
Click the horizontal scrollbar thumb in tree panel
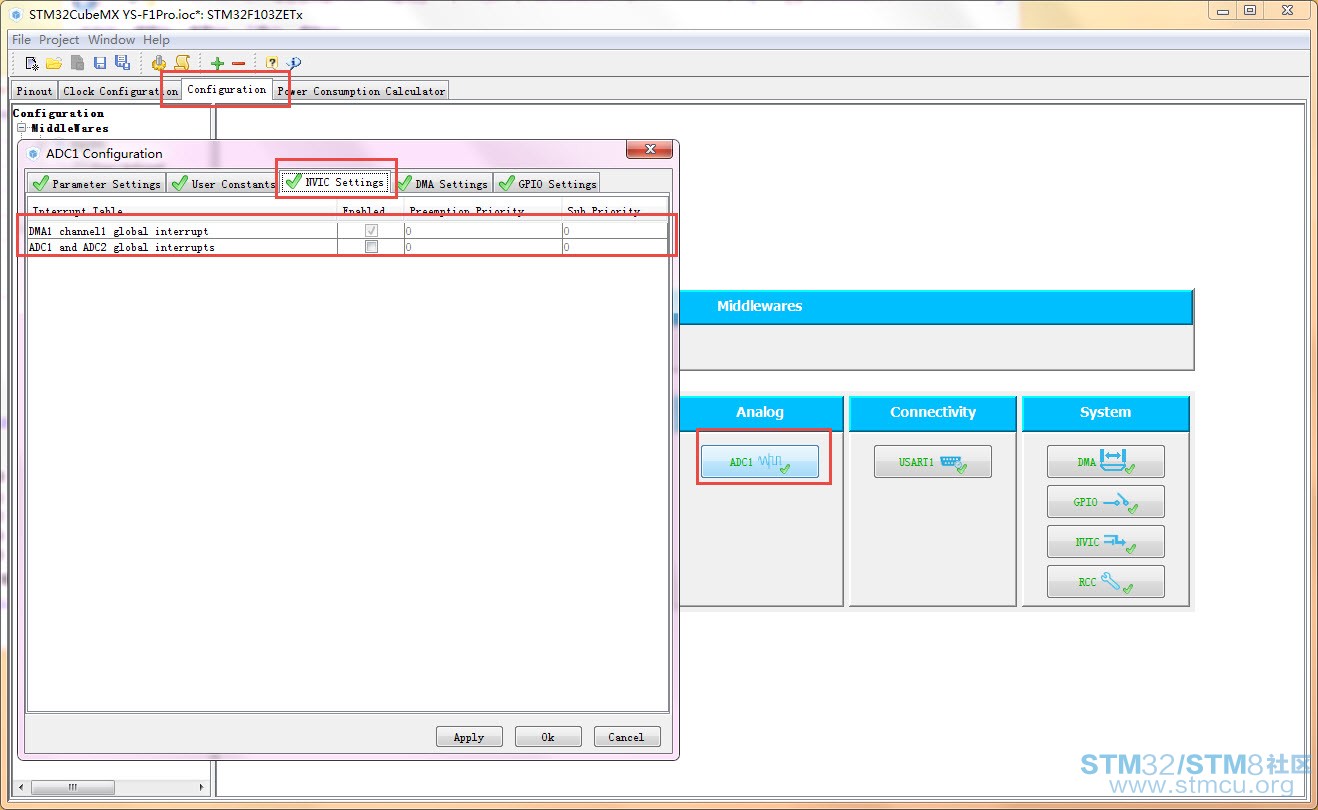(71, 787)
